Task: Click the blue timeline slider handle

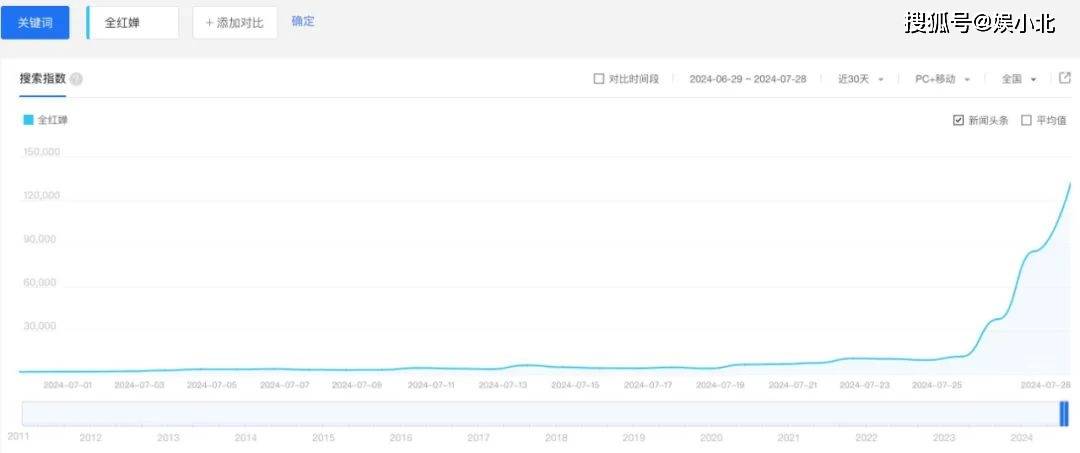Action: (1064, 413)
